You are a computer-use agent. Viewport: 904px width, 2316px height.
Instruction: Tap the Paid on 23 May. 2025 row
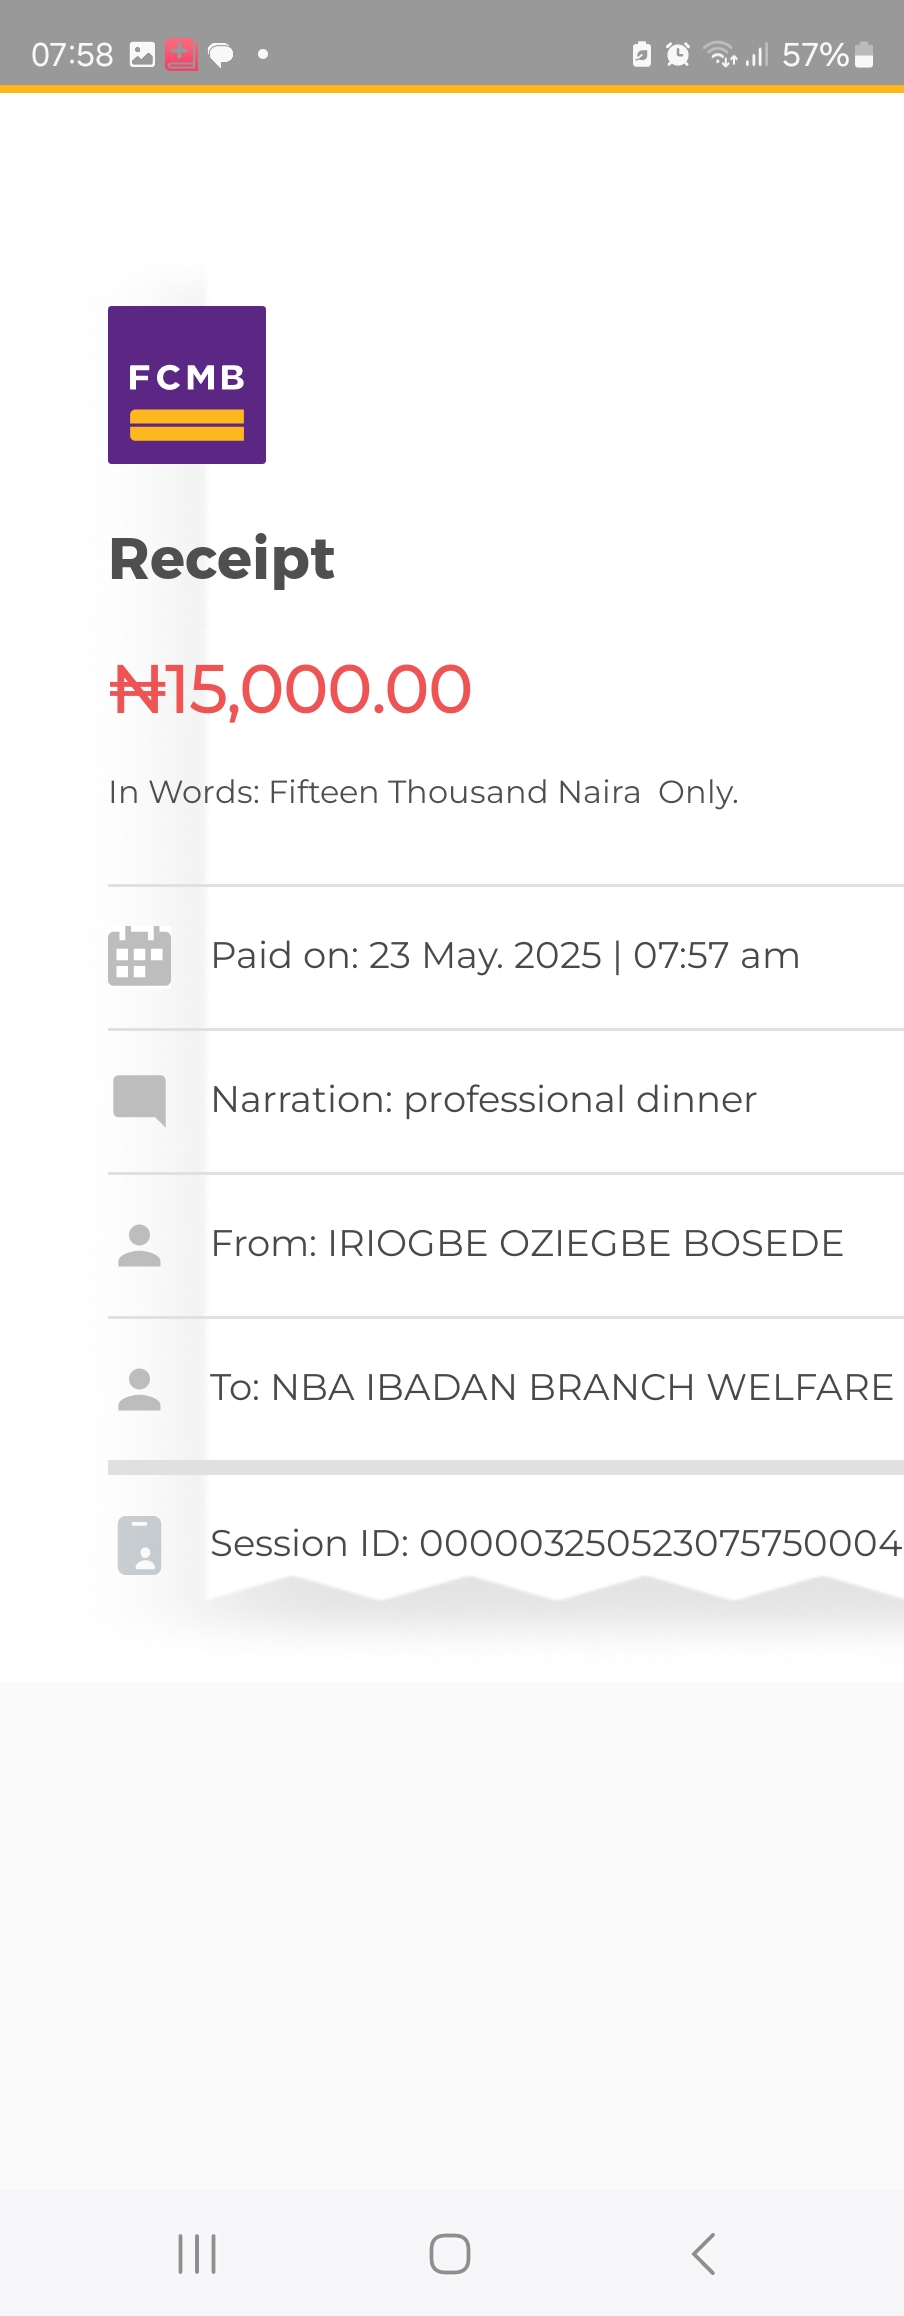click(x=506, y=957)
